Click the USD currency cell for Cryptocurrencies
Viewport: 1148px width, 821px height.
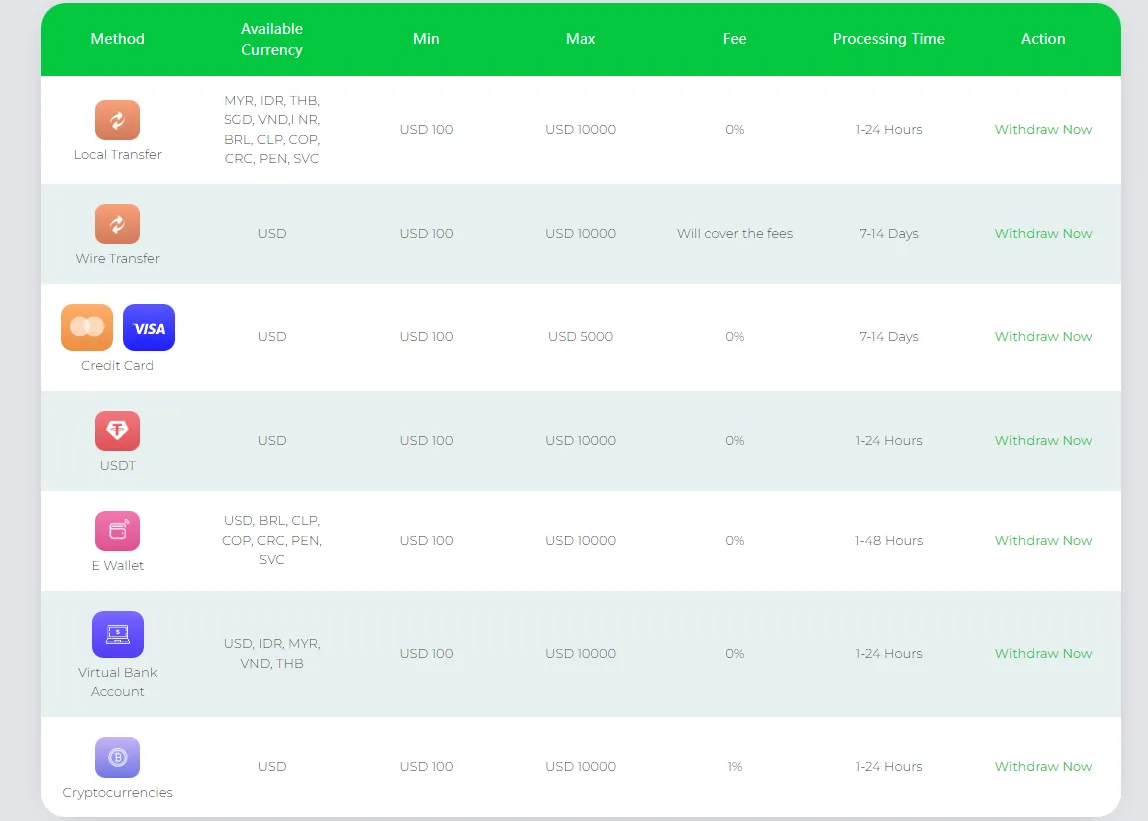pos(272,767)
